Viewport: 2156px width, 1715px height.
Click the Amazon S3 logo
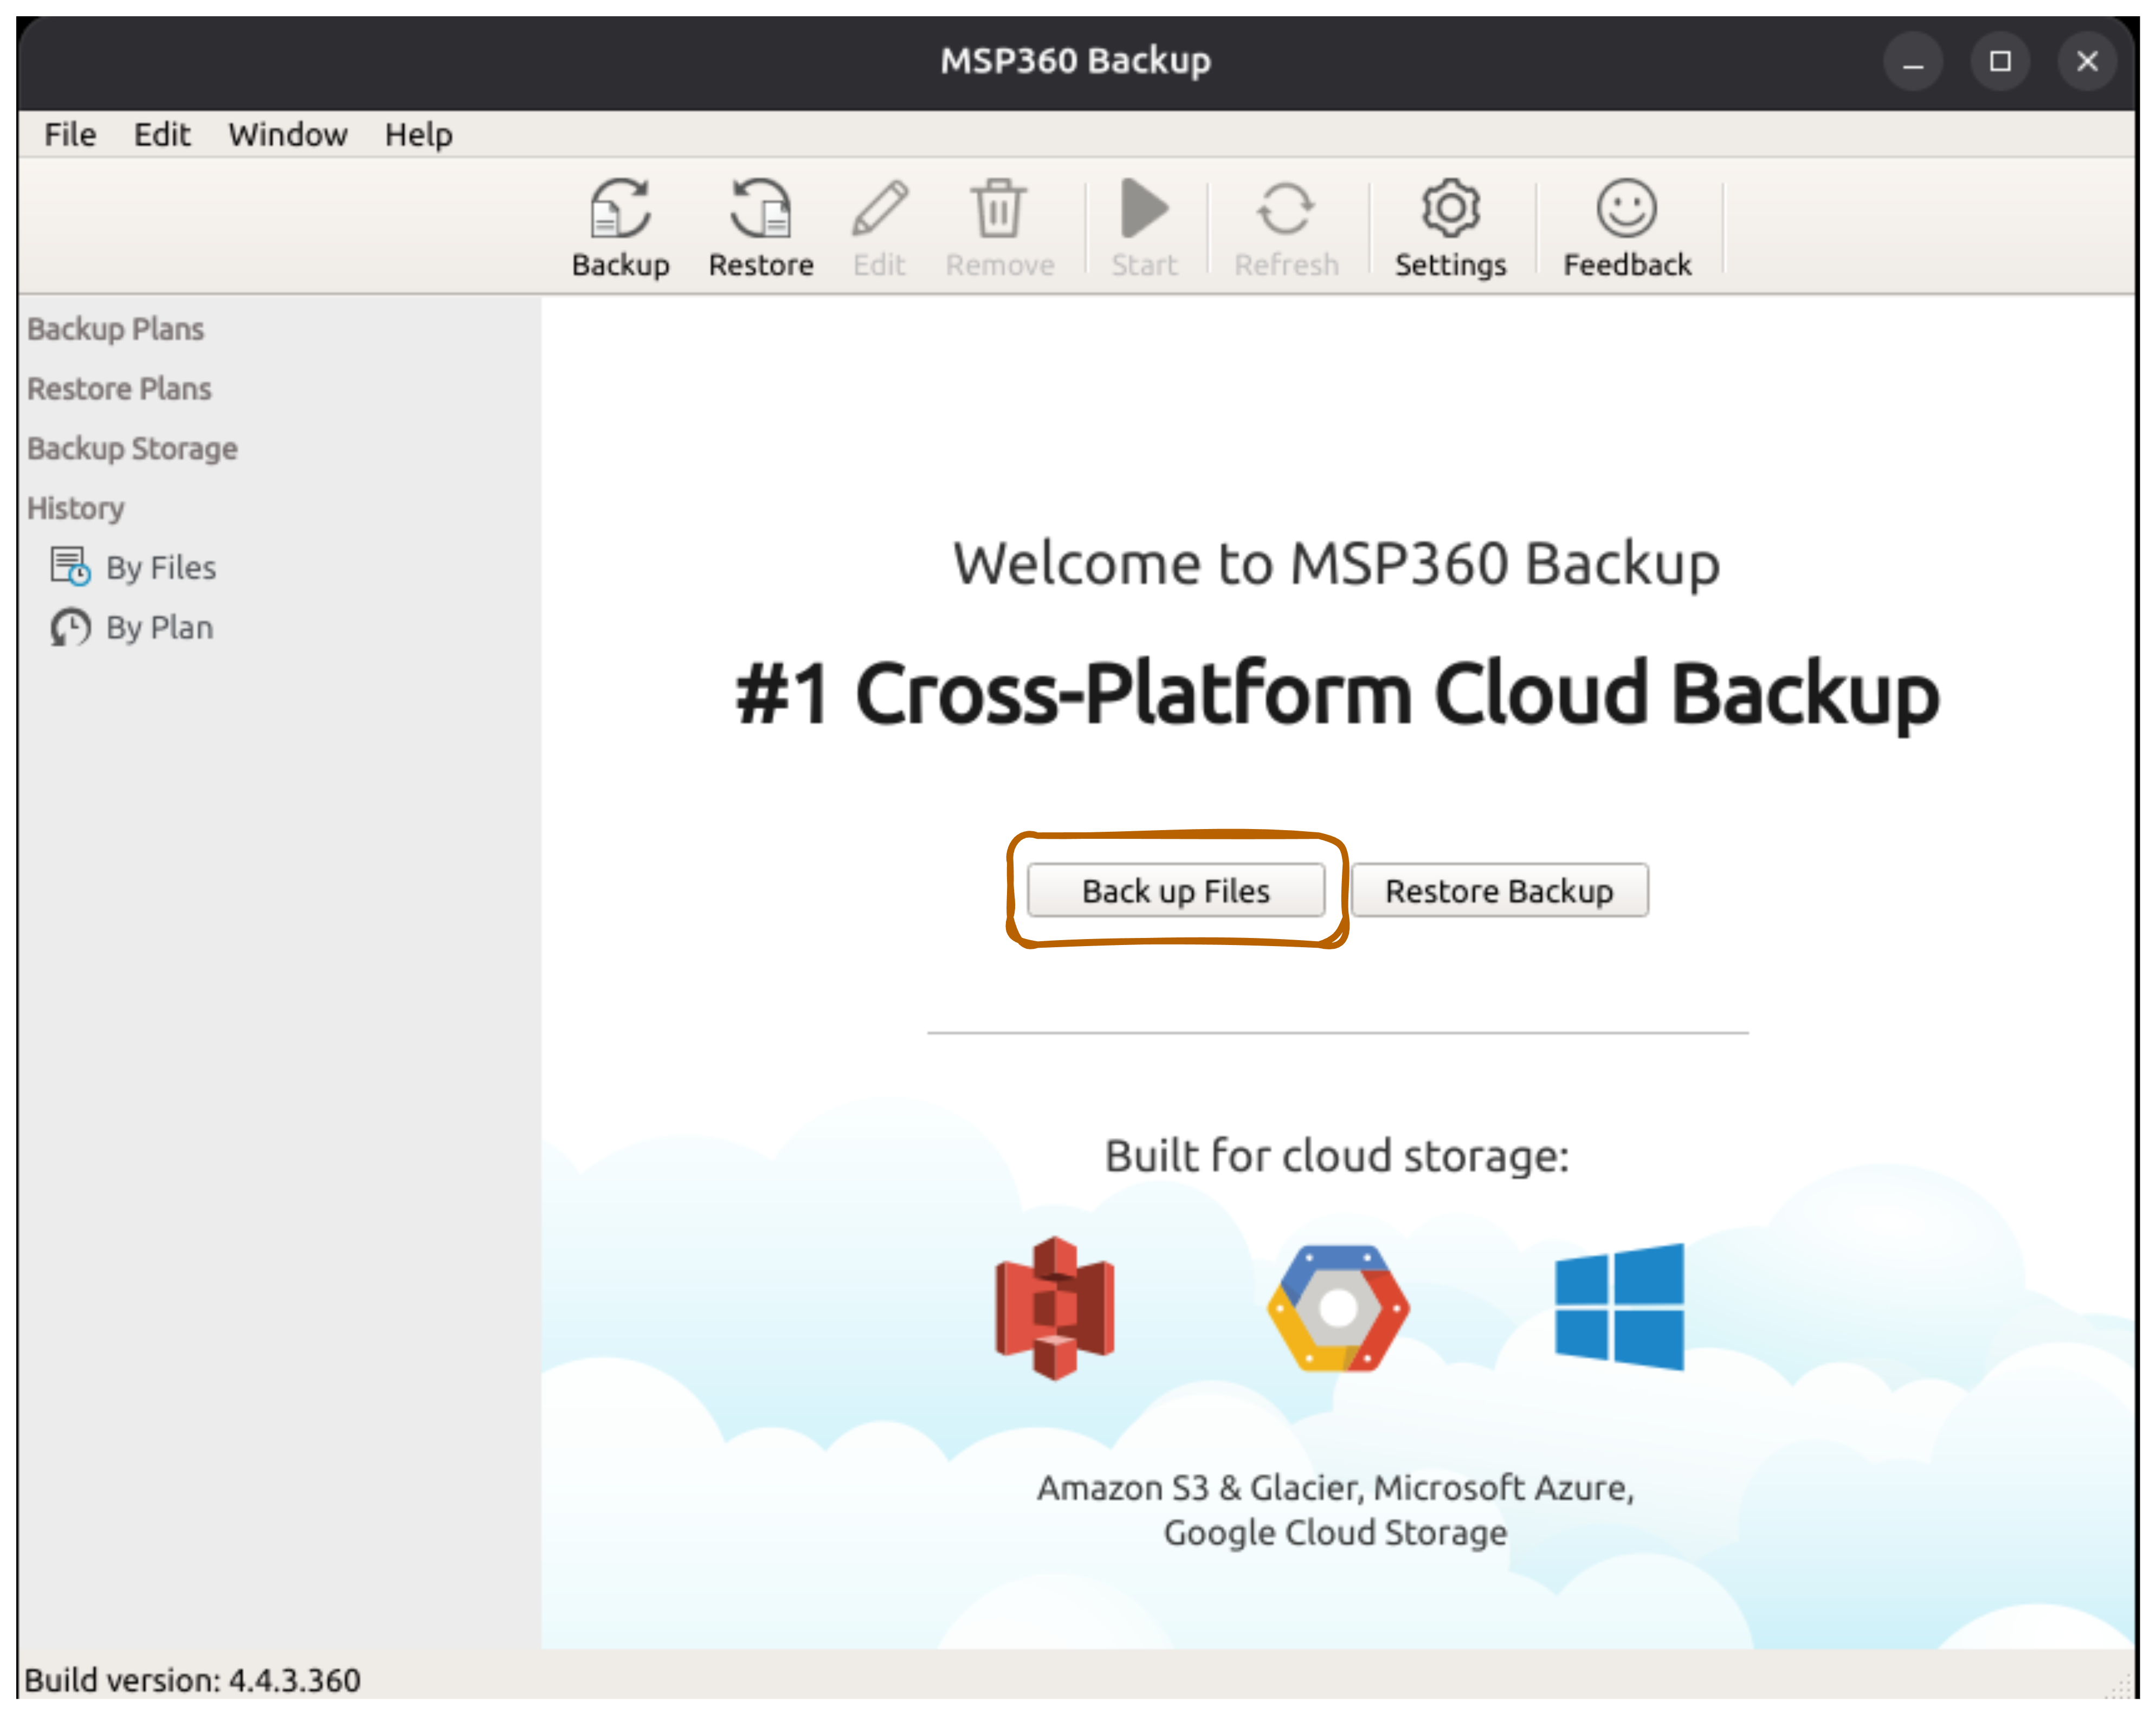pyautogui.click(x=1054, y=1307)
